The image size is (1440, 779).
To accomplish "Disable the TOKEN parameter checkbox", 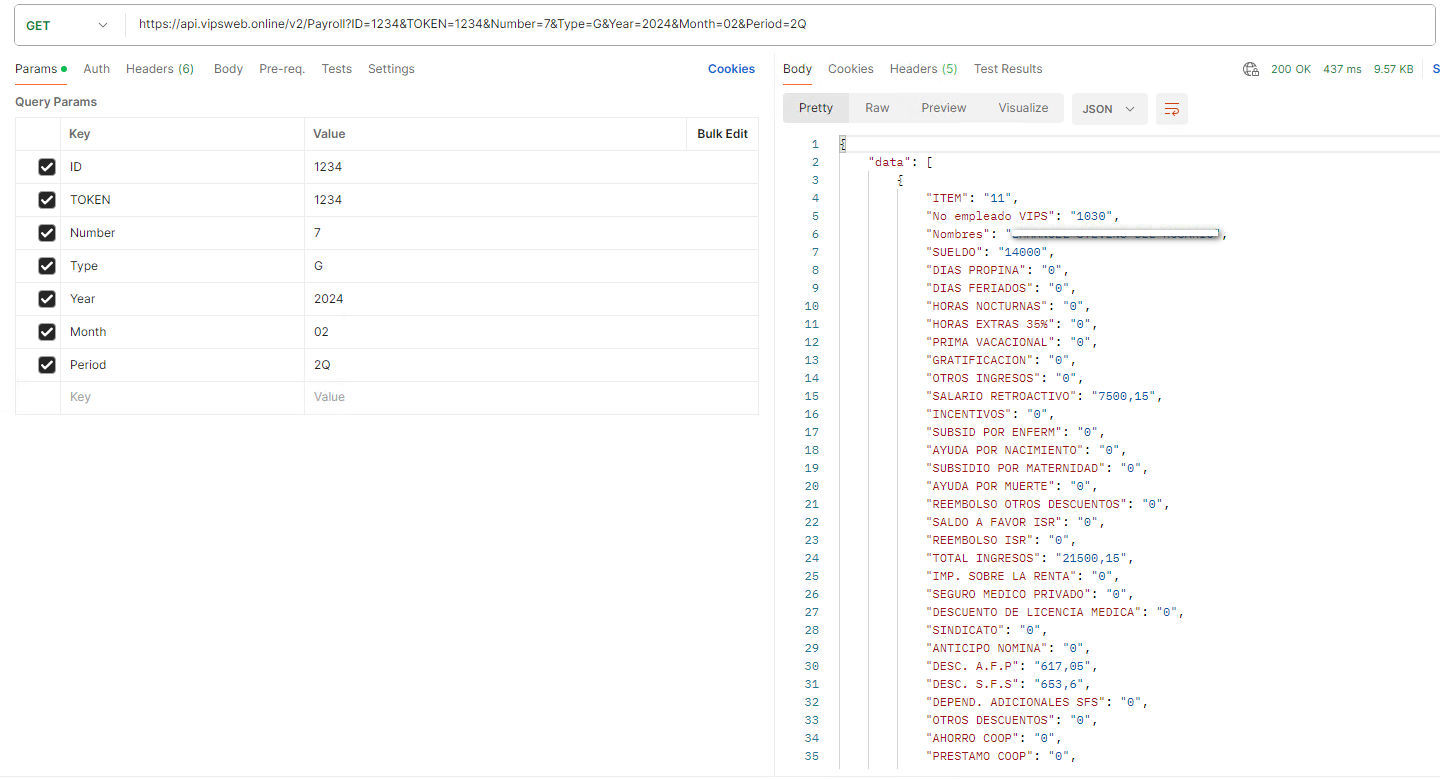I will 46,200.
